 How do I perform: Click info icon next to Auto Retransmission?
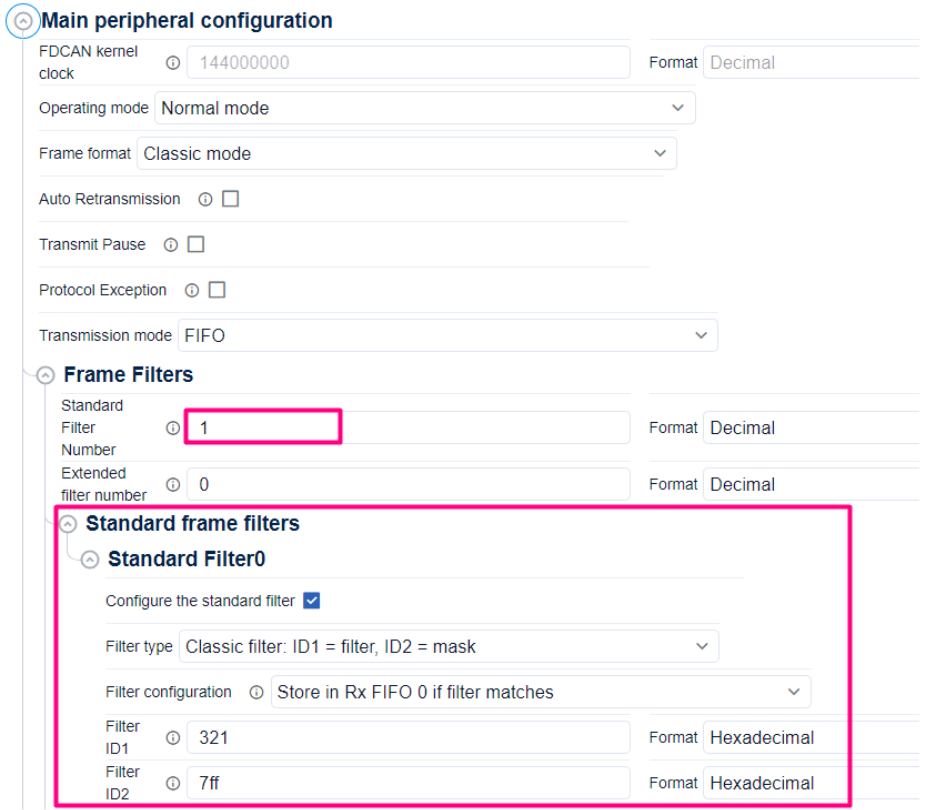[x=205, y=199]
